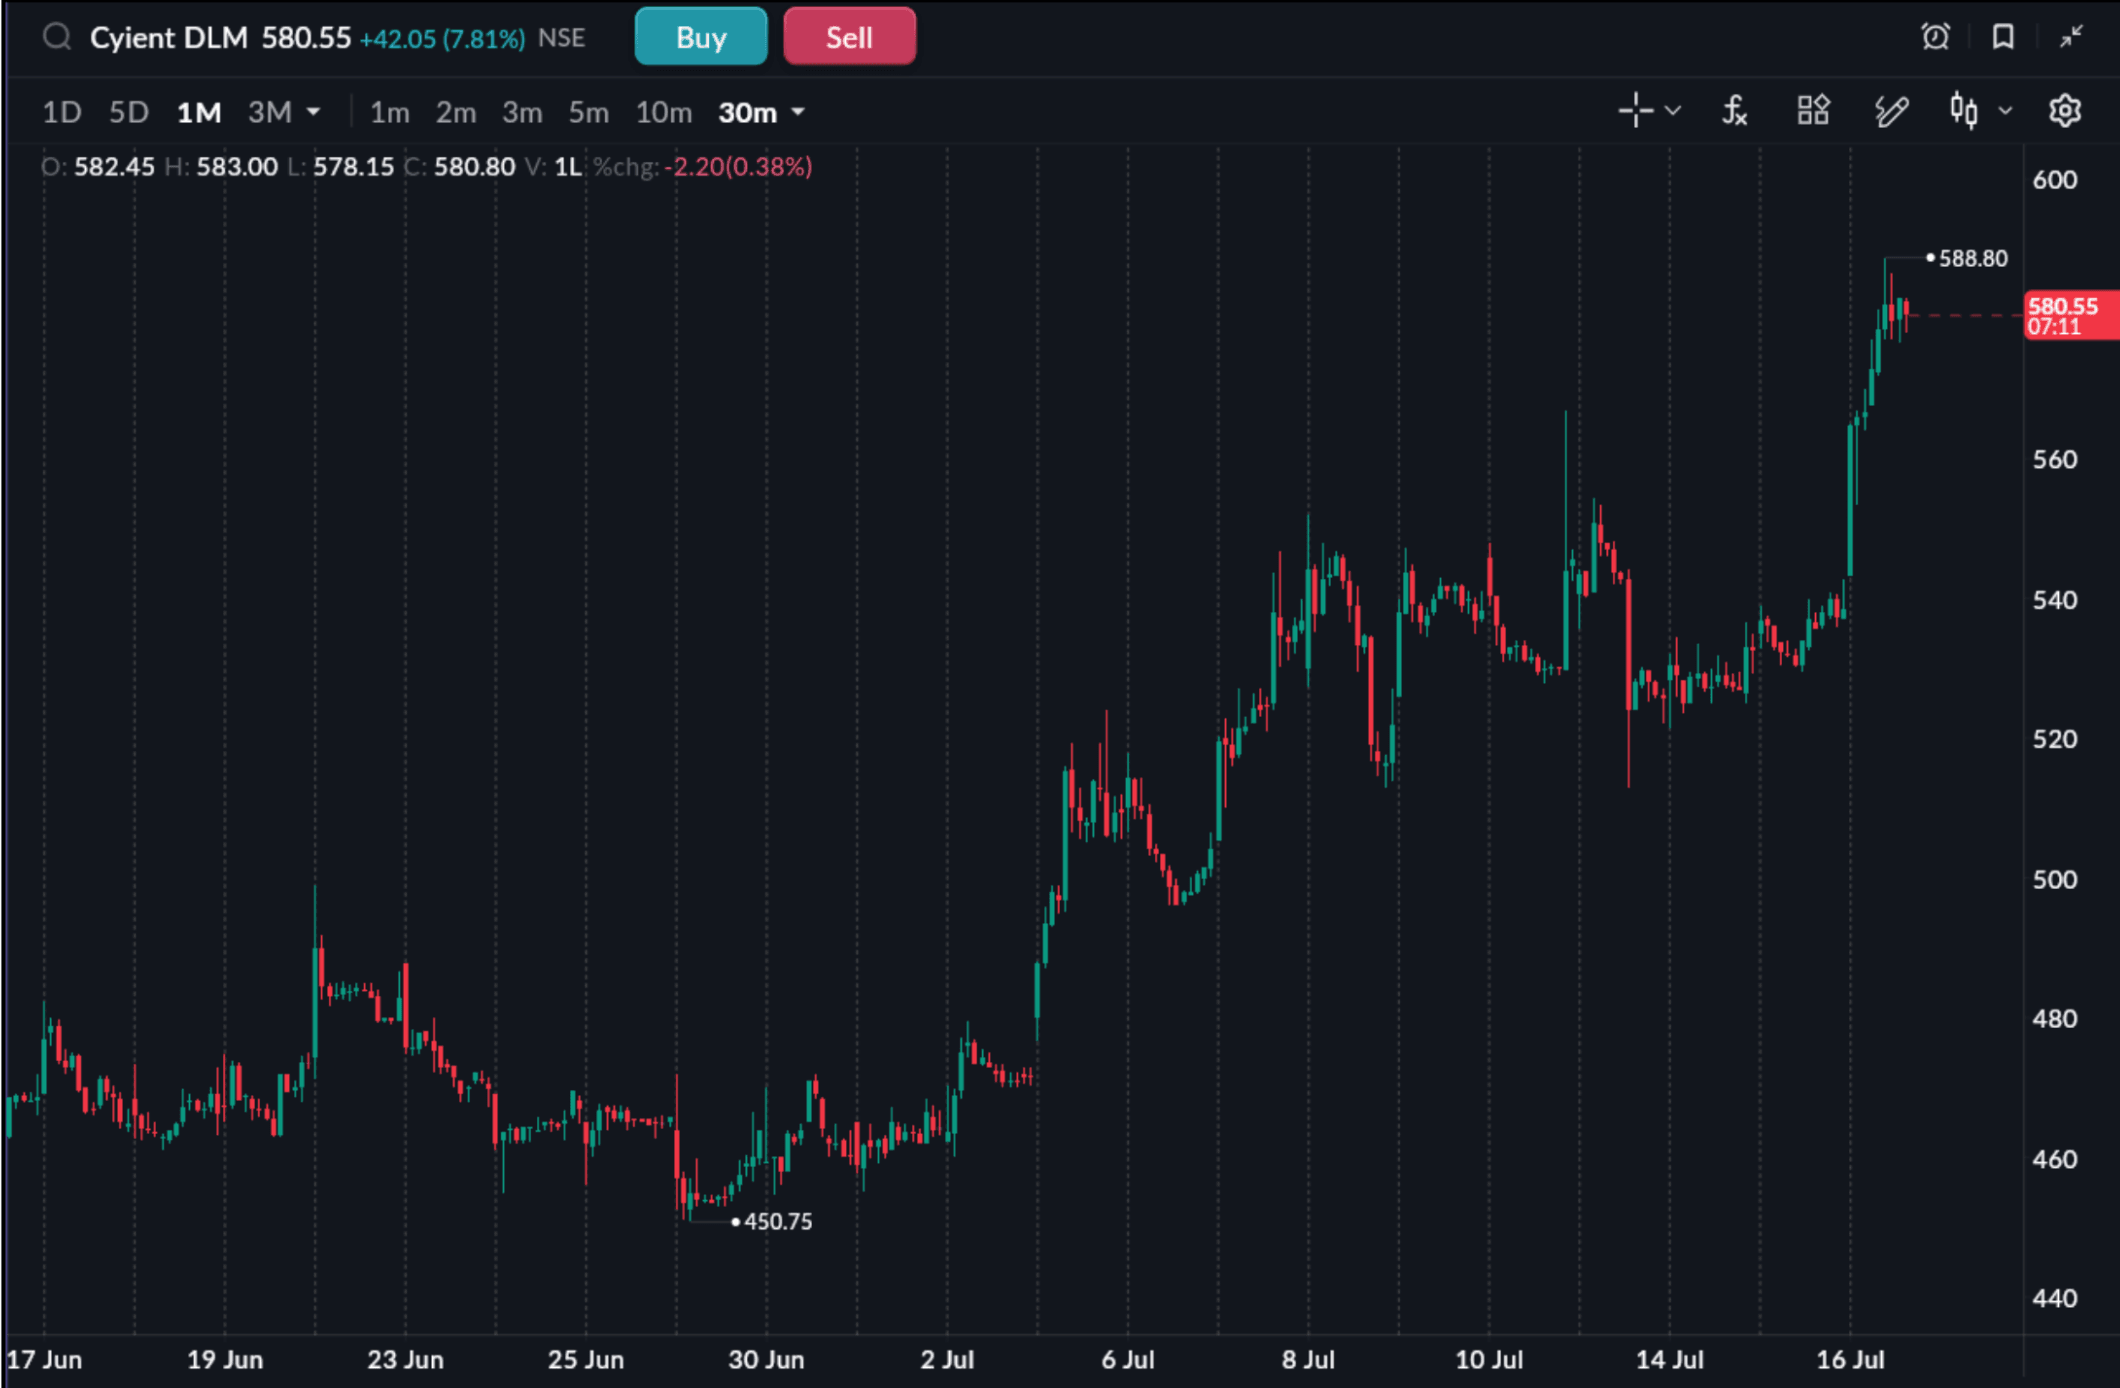Open indicators fx function icon

tap(1735, 111)
